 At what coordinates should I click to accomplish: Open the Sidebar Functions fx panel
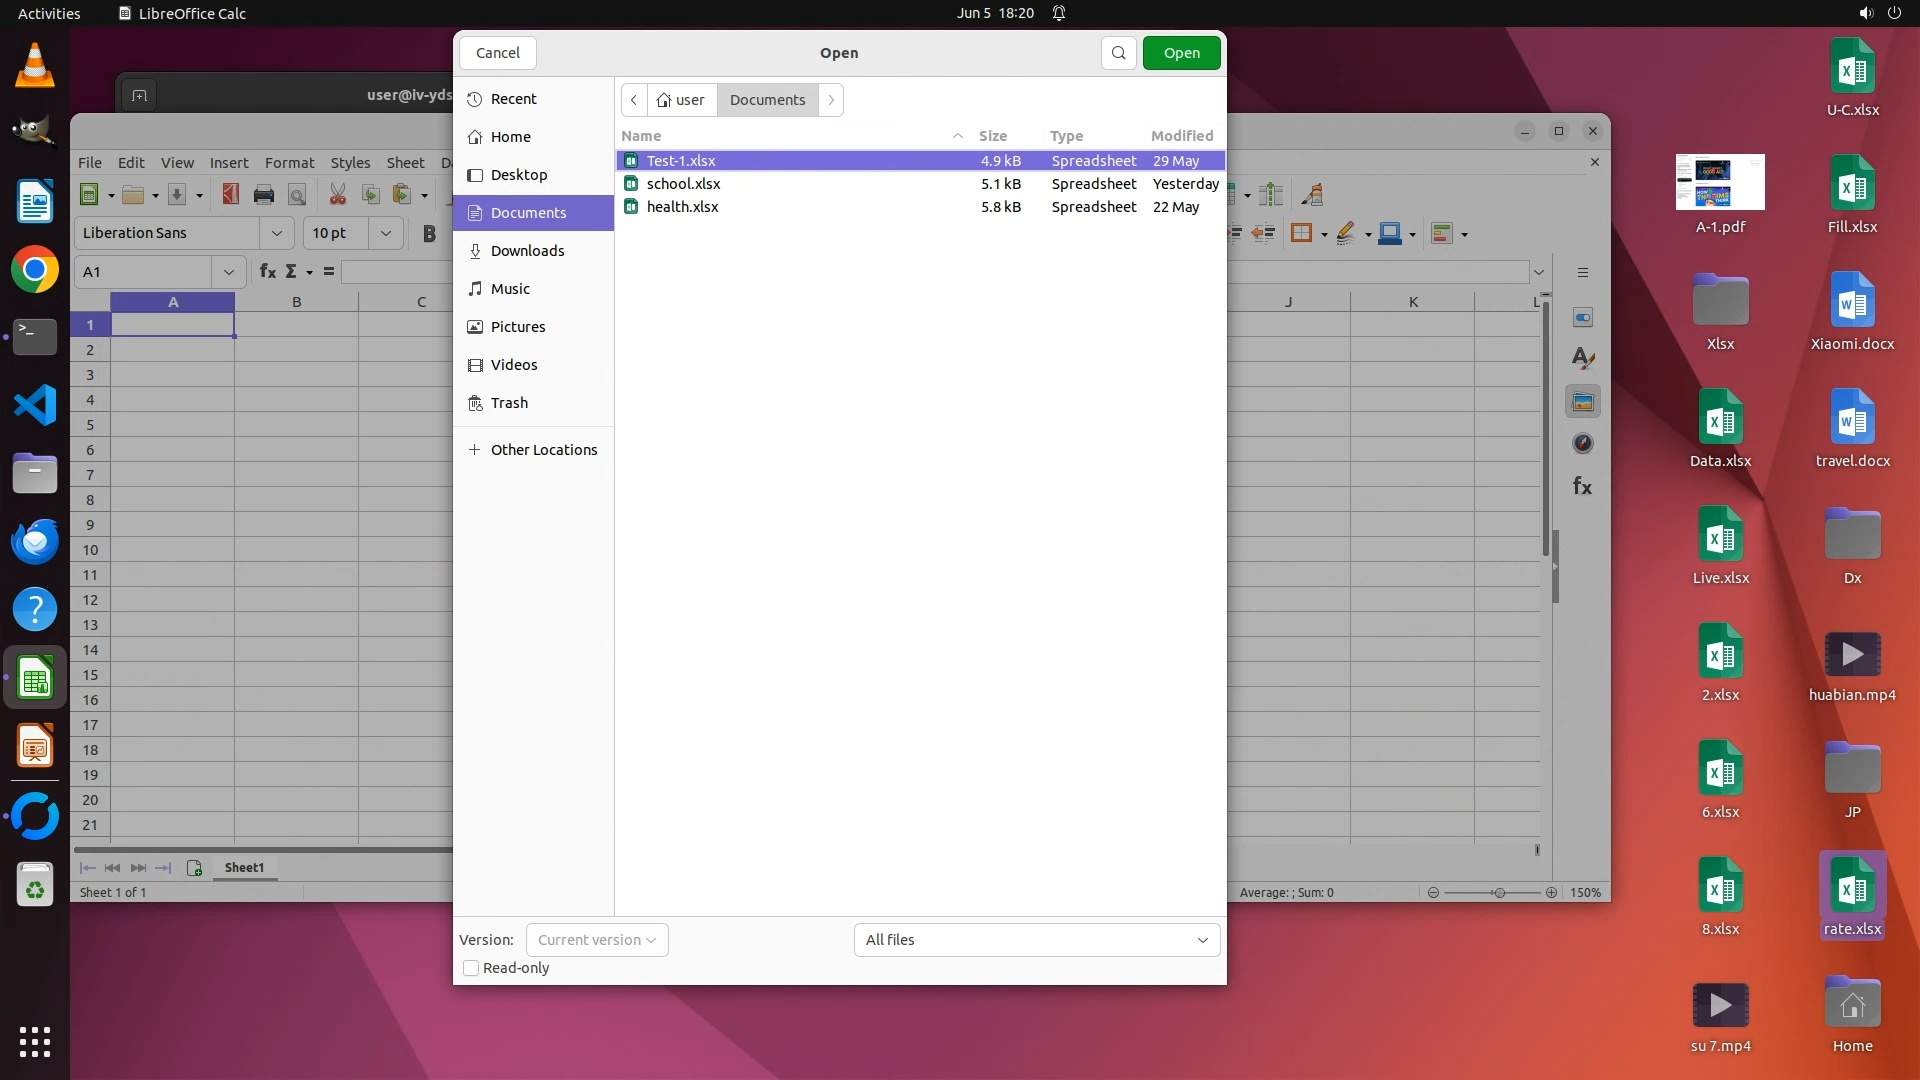click(x=1582, y=486)
